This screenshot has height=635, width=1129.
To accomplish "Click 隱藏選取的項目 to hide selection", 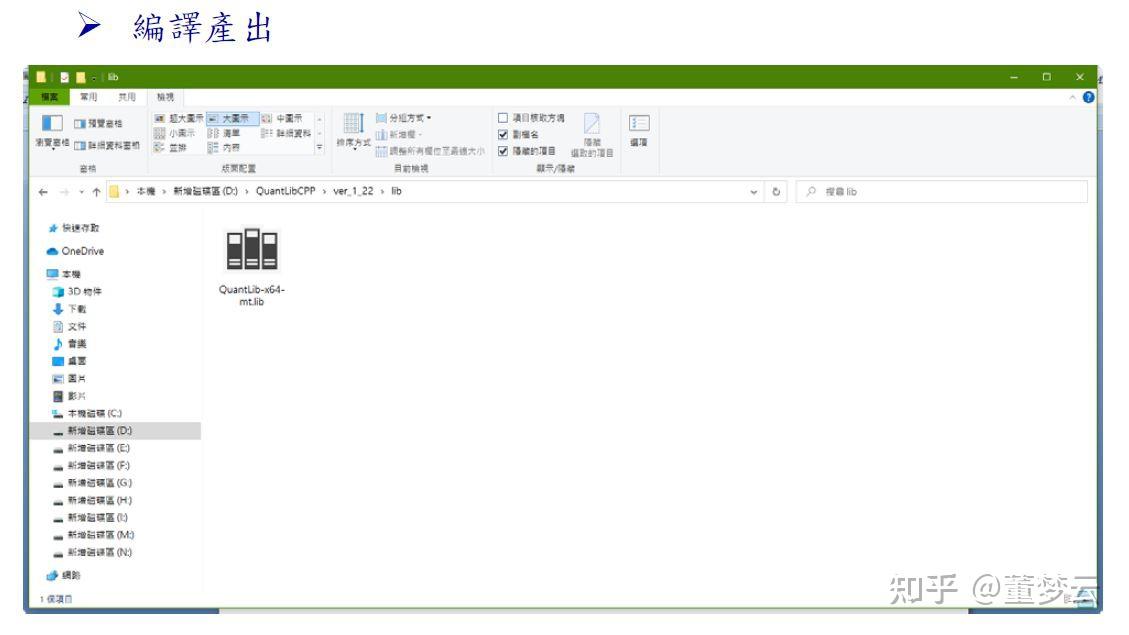I will pos(591,130).
